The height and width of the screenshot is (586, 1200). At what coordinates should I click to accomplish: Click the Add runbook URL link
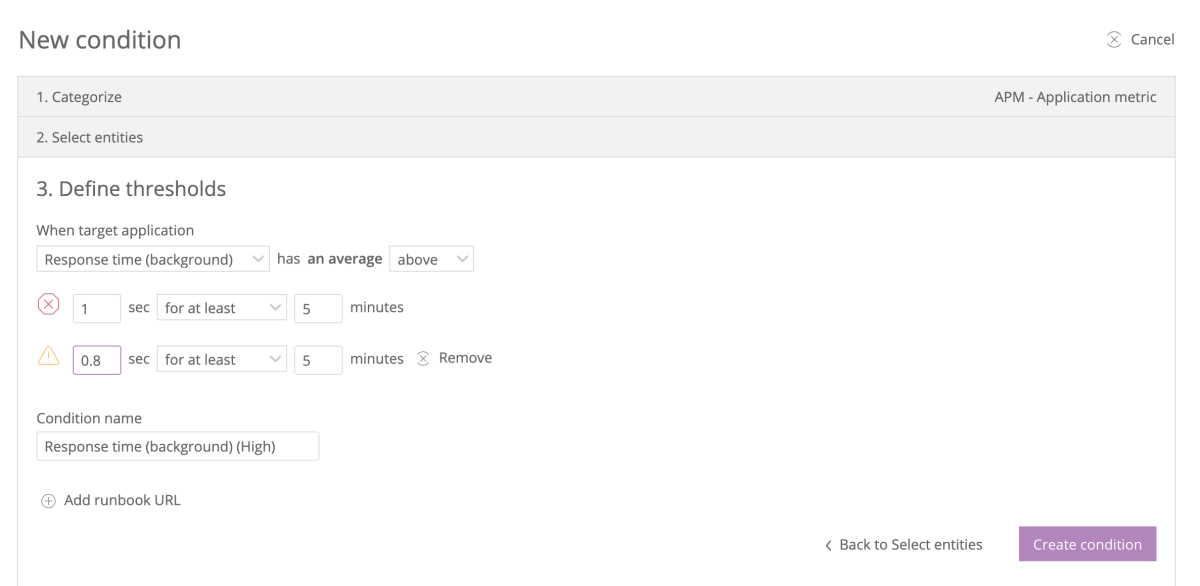click(x=122, y=500)
